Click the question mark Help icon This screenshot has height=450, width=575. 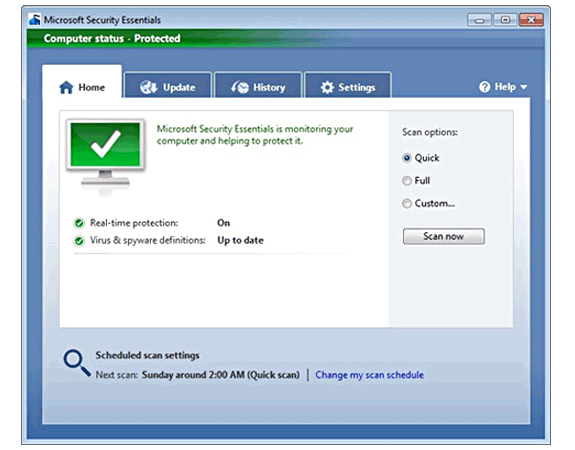(484, 87)
